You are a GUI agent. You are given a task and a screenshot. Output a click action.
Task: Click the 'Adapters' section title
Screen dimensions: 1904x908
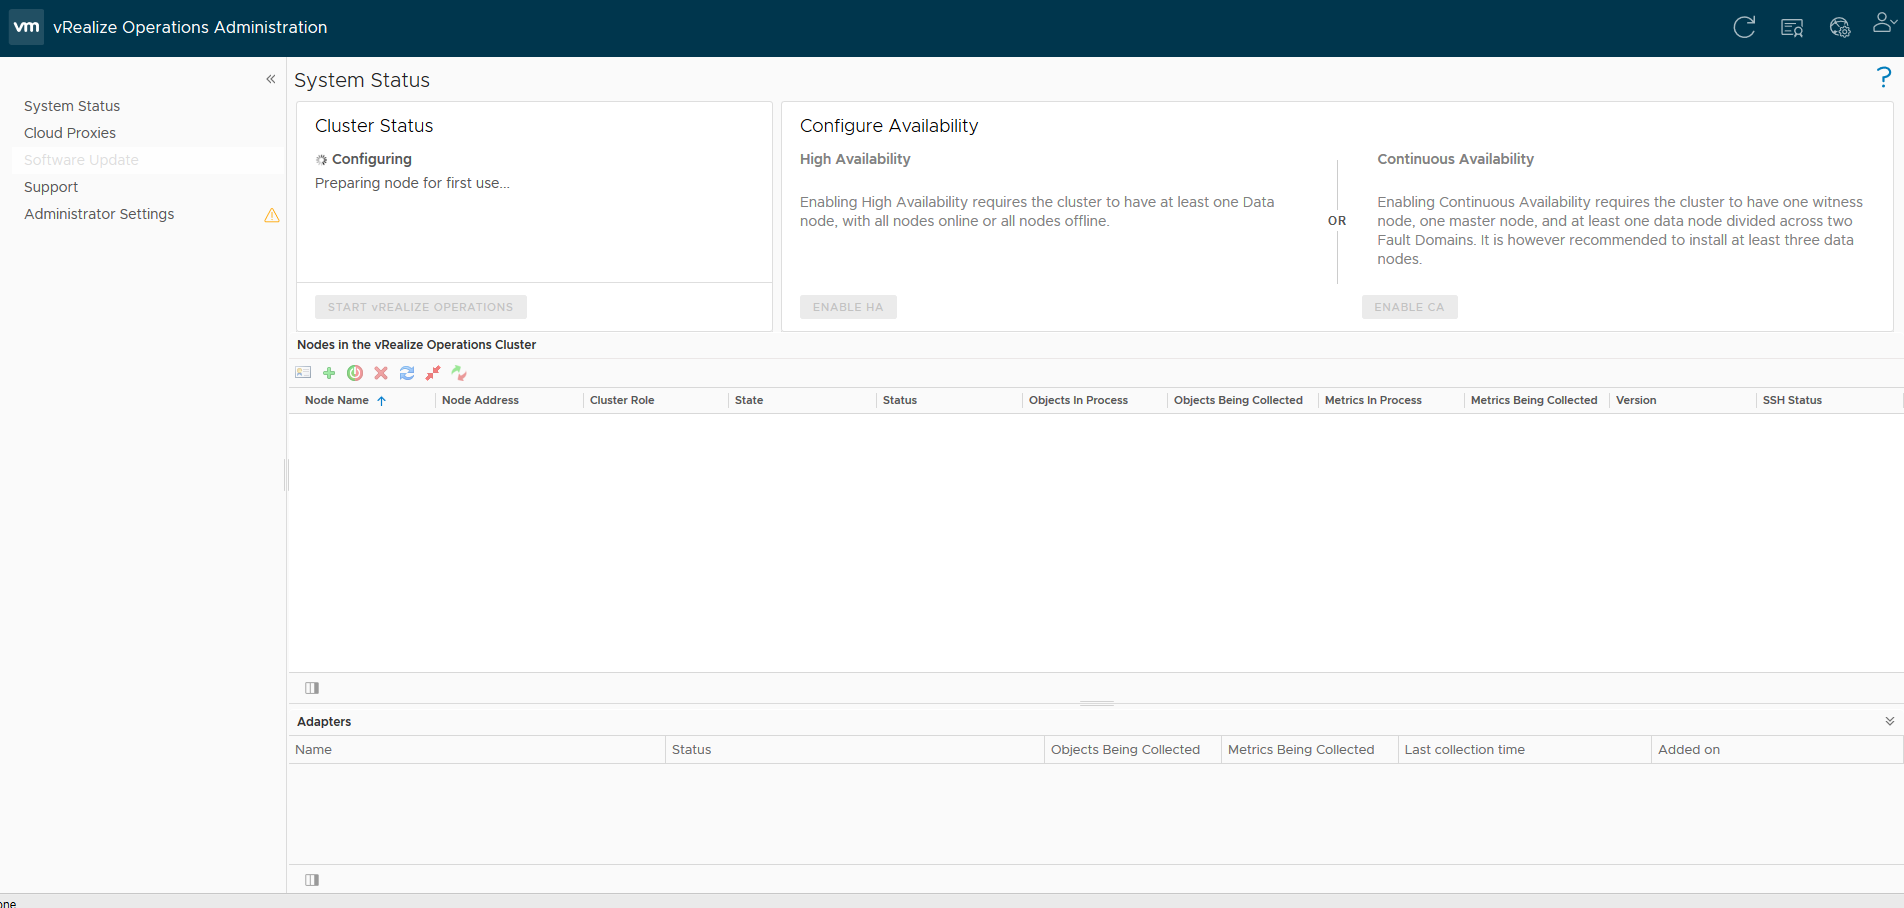point(324,722)
